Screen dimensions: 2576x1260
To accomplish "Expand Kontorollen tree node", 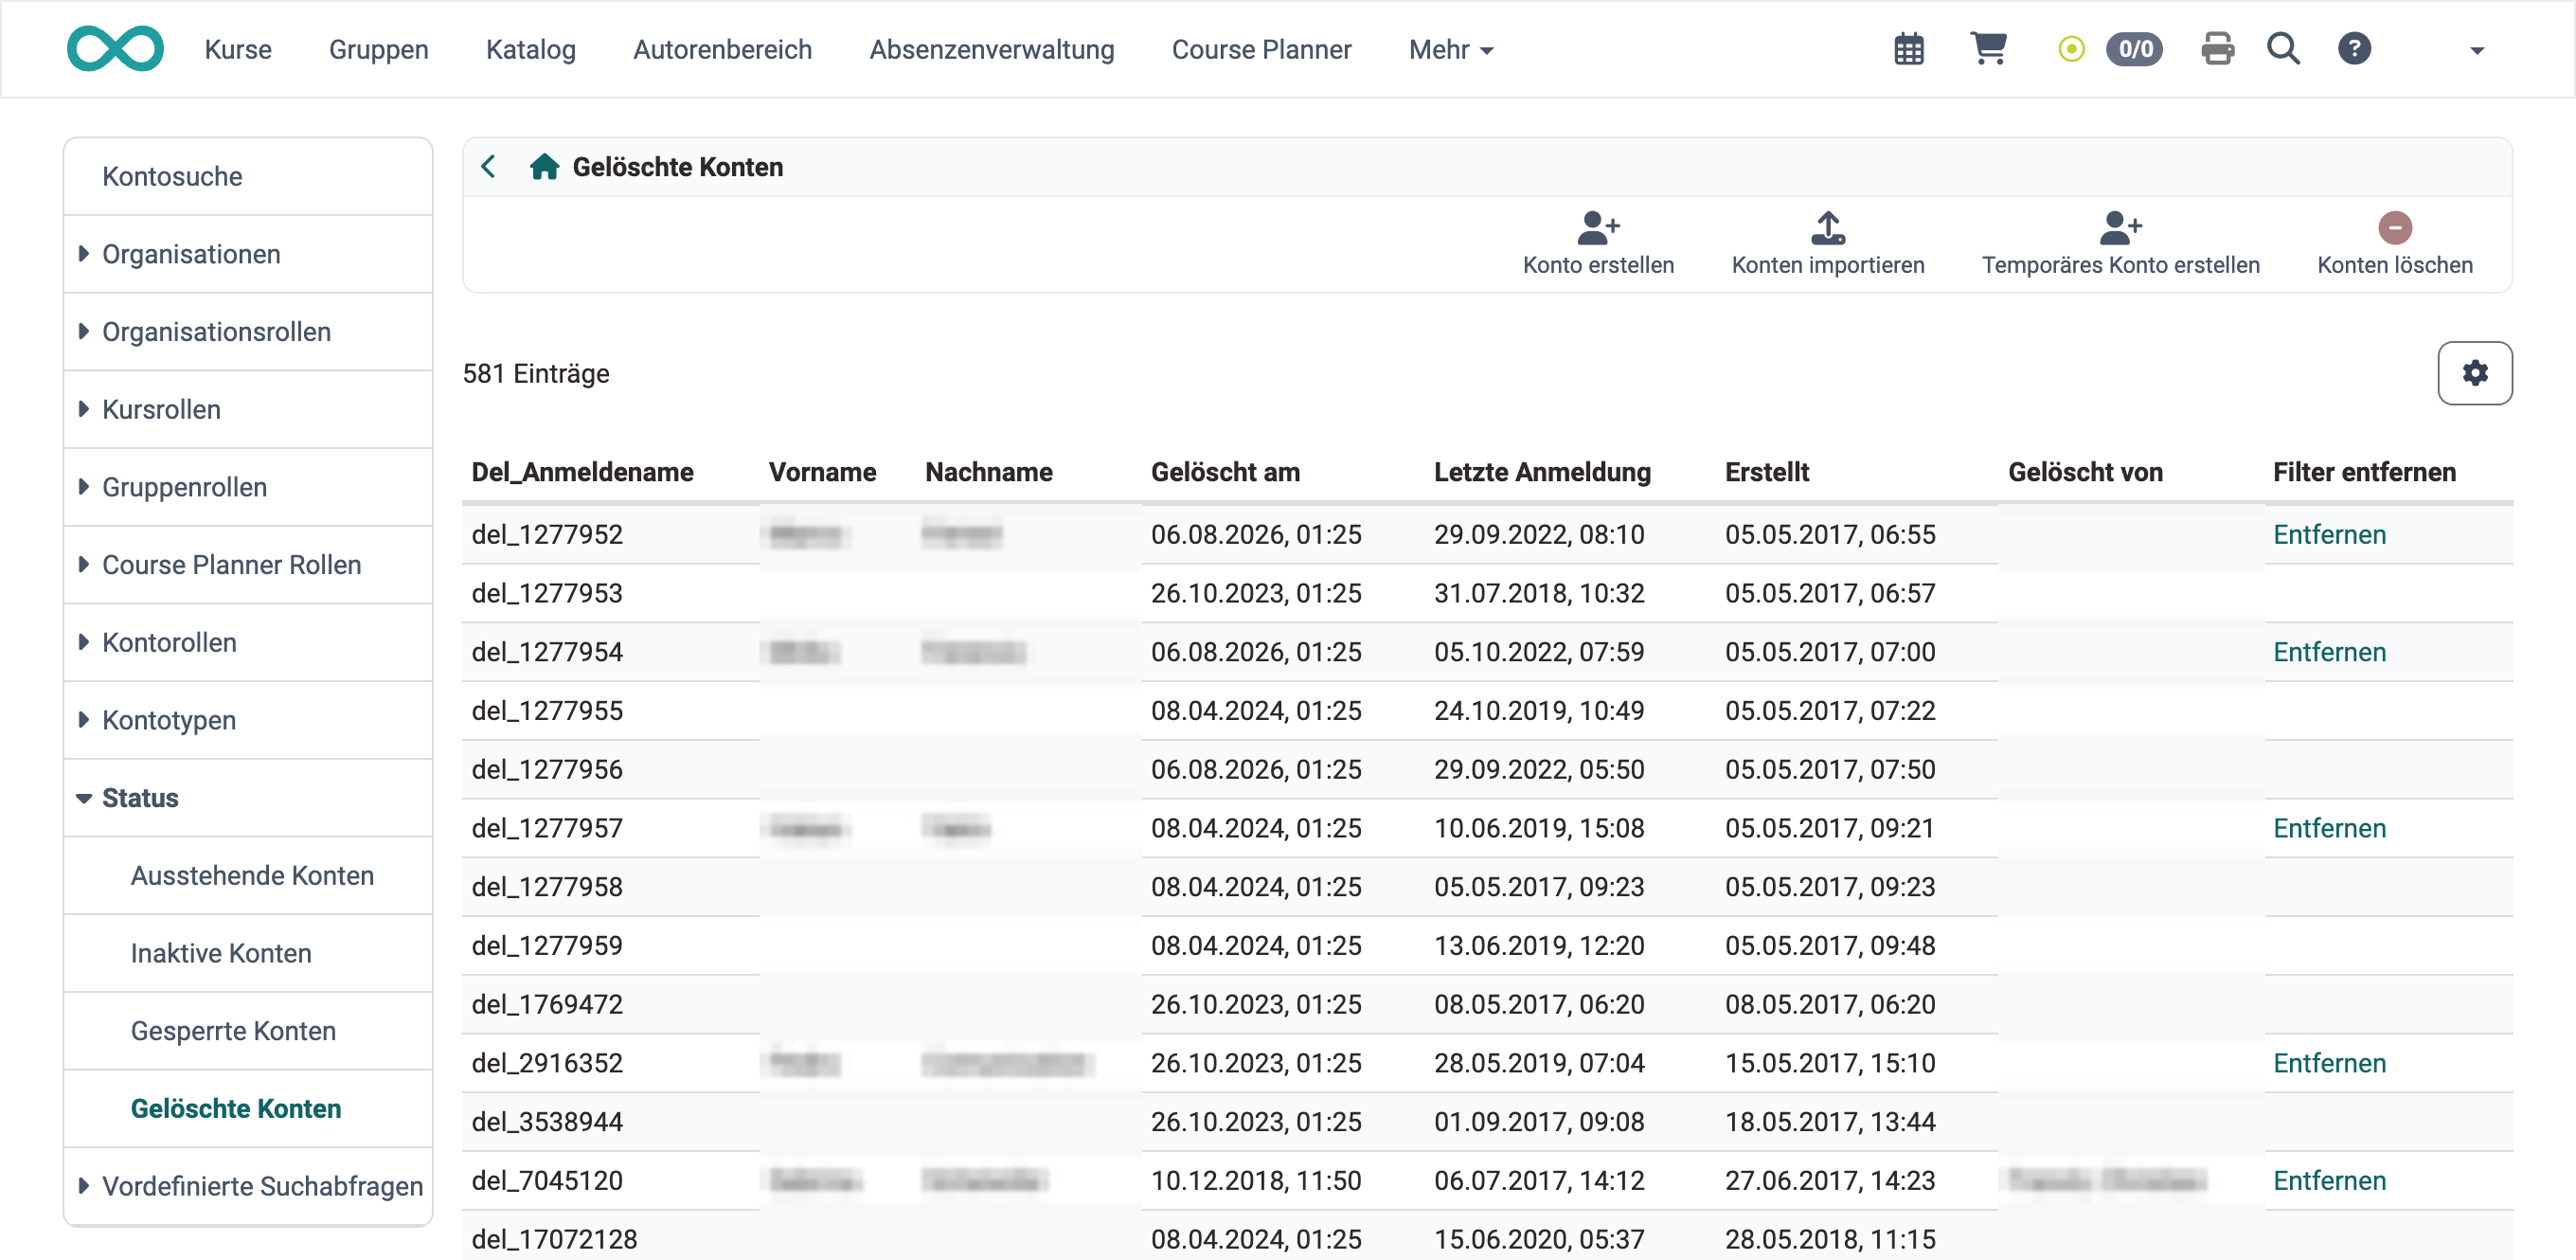I will pyautogui.click(x=83, y=642).
